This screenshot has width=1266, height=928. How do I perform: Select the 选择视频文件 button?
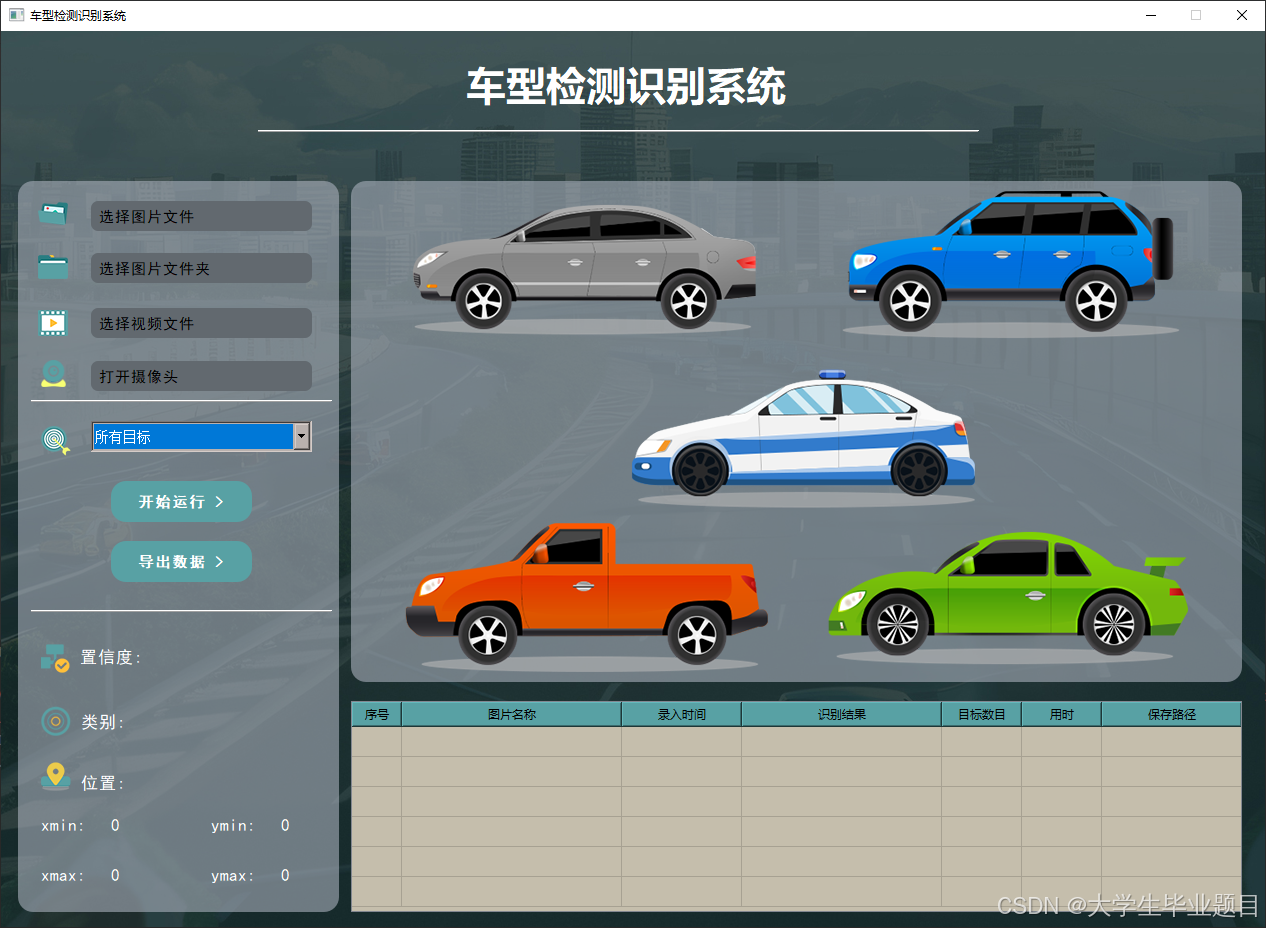[x=201, y=323]
